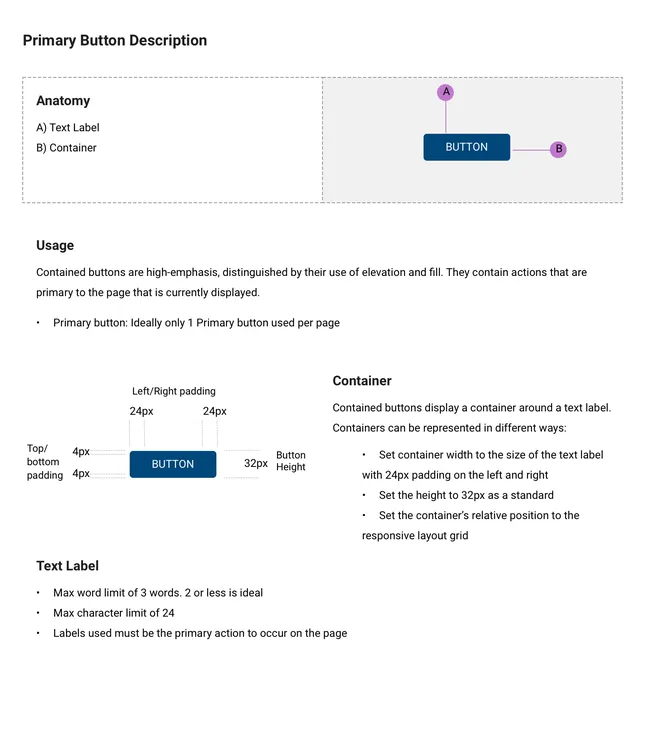Select the A) Text Label list item

pos(68,128)
